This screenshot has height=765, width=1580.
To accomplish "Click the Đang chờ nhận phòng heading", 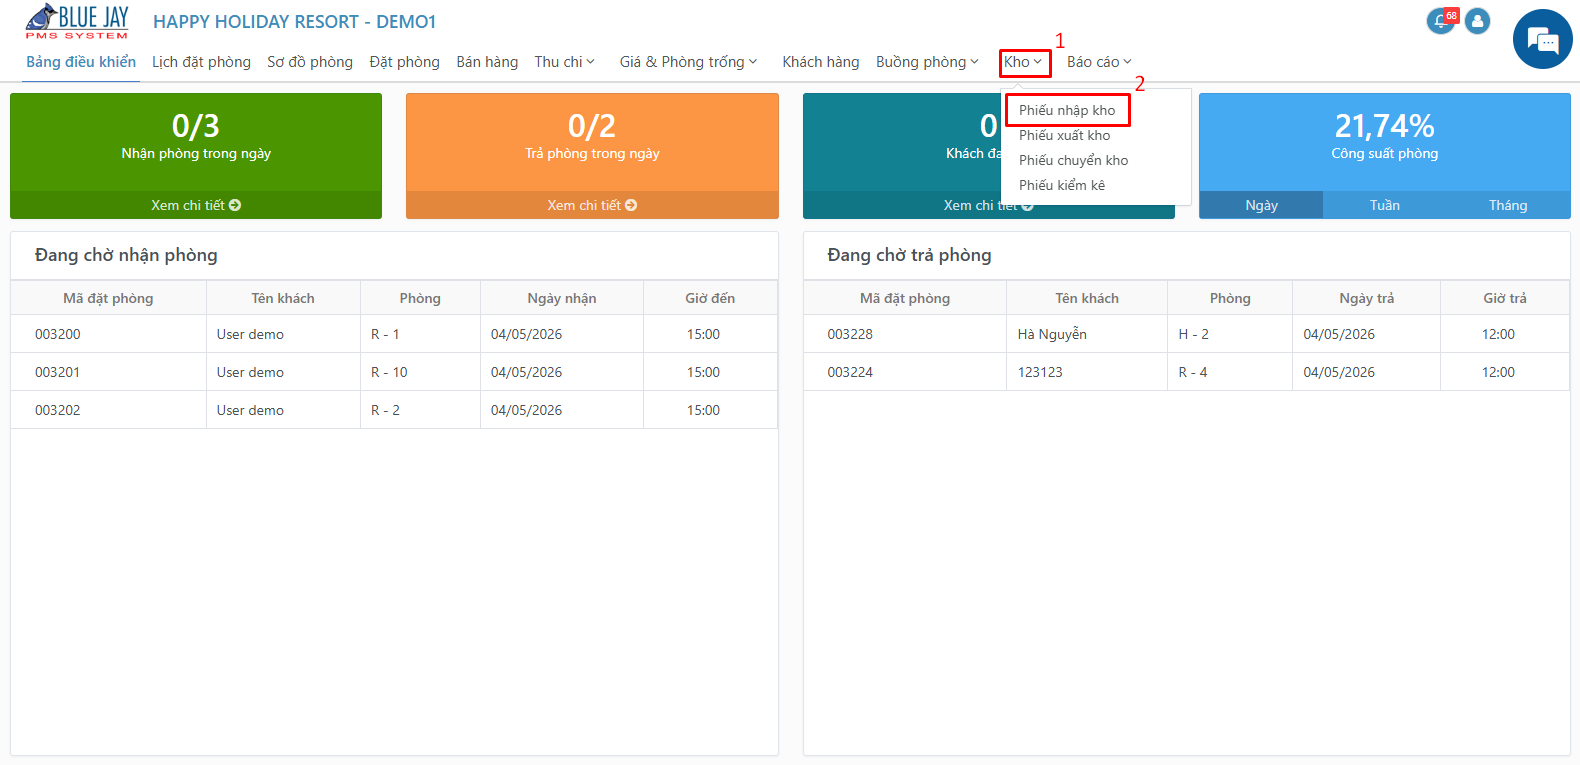I will pyautogui.click(x=126, y=255).
